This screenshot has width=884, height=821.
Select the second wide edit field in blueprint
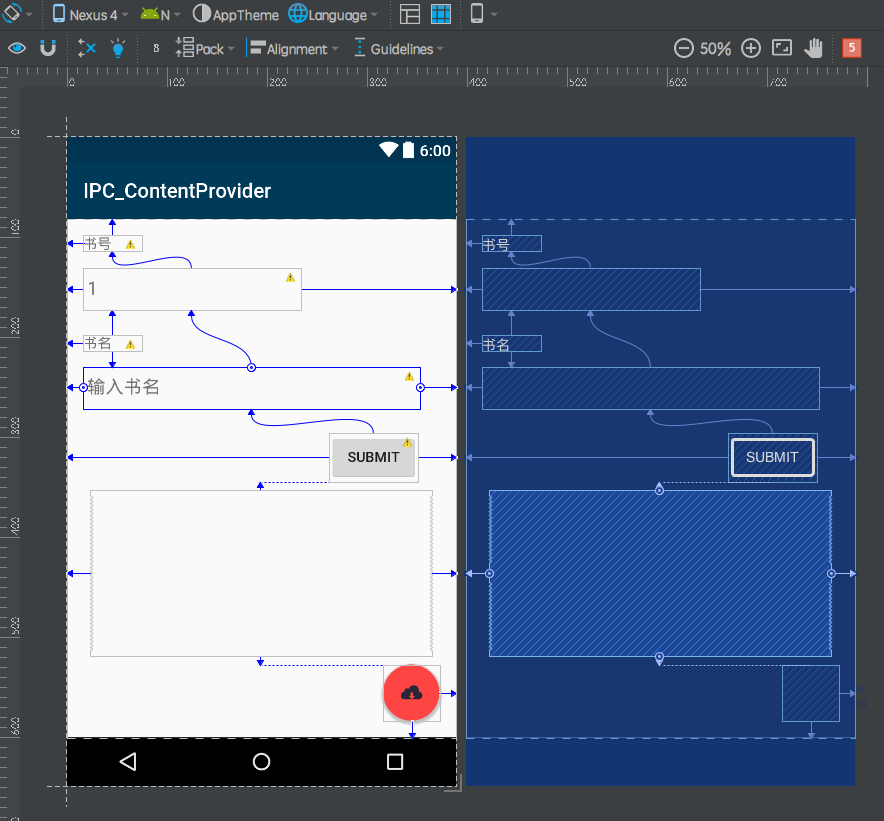point(651,388)
